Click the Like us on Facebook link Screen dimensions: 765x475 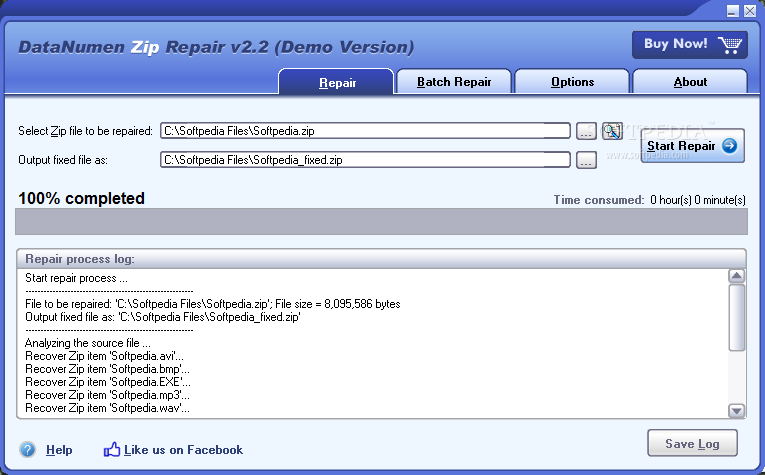(x=183, y=450)
